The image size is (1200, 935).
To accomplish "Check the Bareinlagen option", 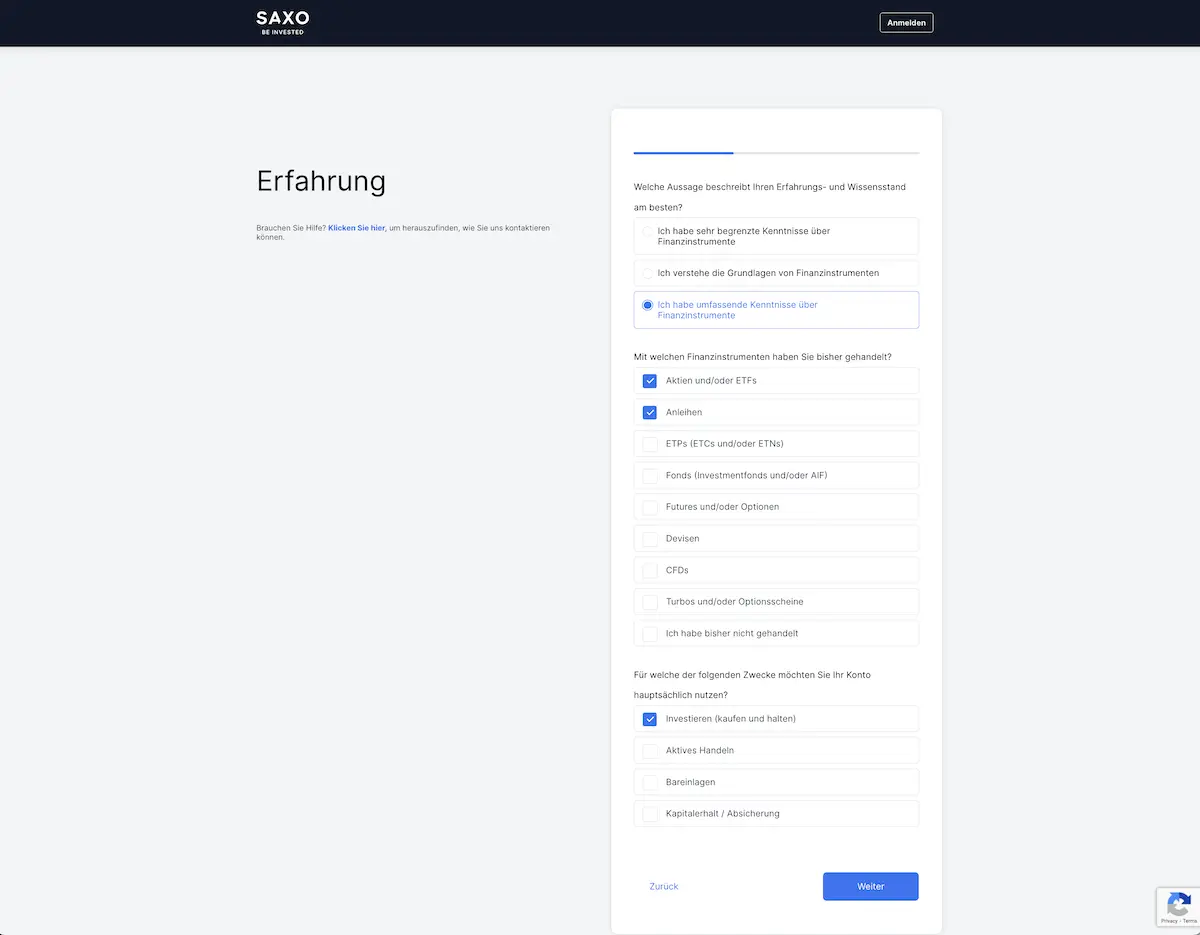I will 650,782.
